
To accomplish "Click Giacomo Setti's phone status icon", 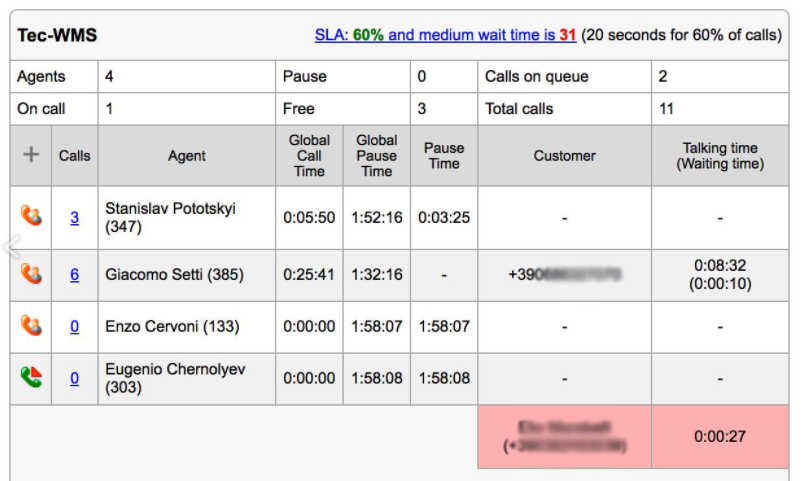I will (31, 274).
